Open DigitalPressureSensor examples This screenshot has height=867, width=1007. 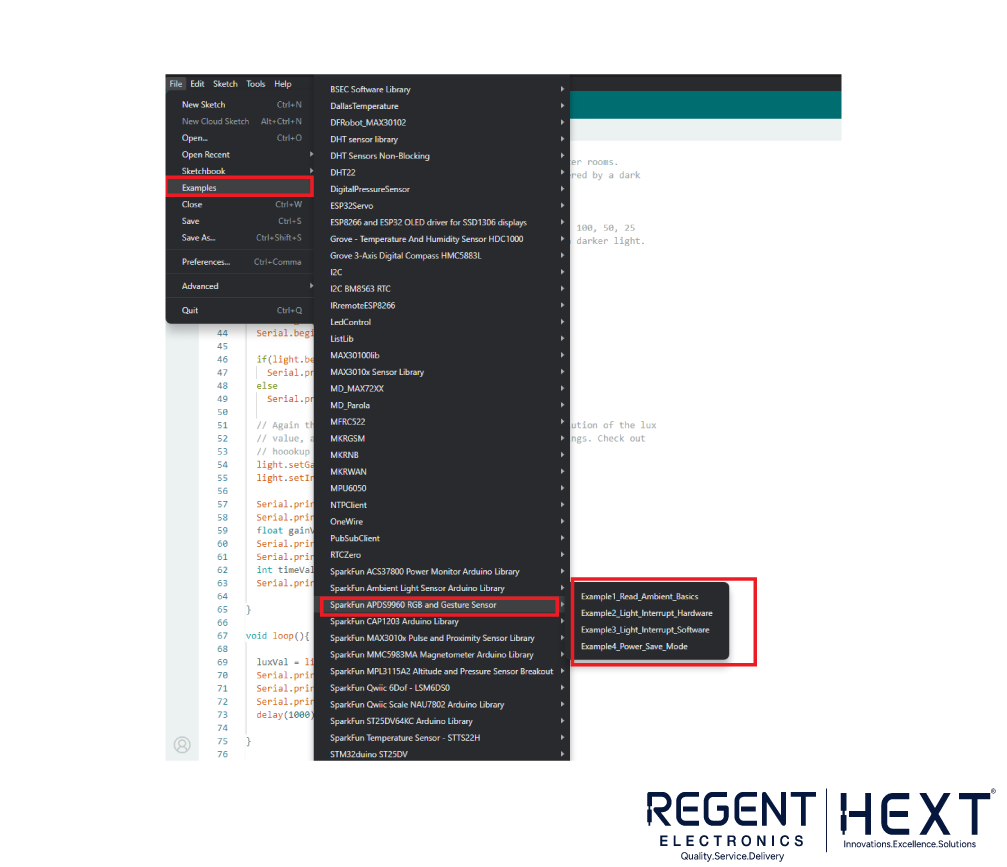click(442, 189)
